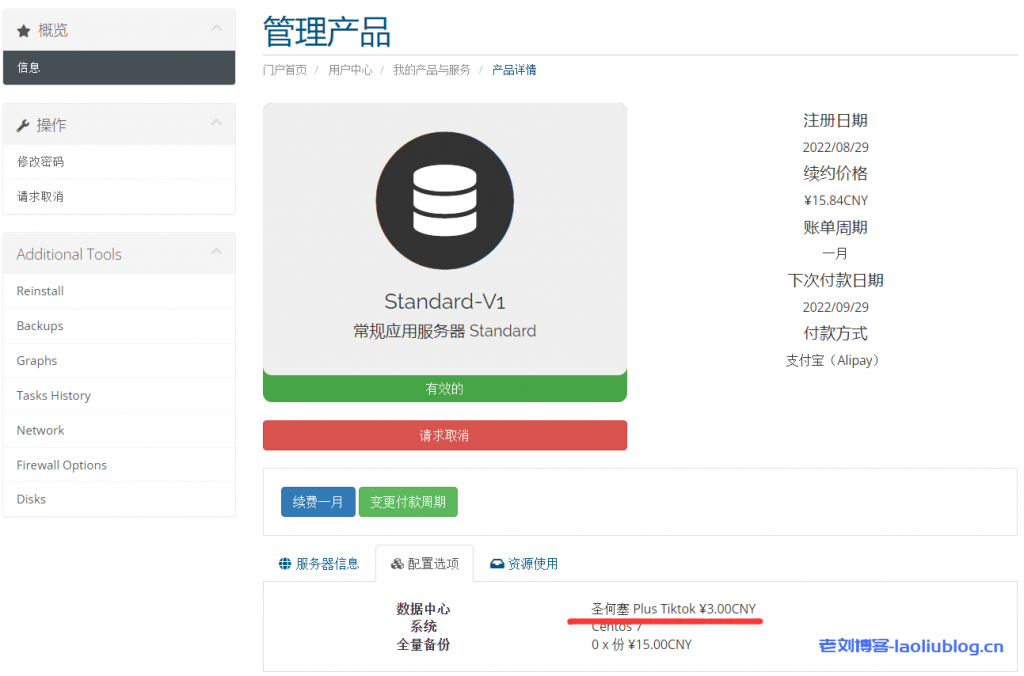Click the cloud icon on 资源使用 tab
Image resolution: width=1024 pixels, height=676 pixels.
[x=497, y=563]
